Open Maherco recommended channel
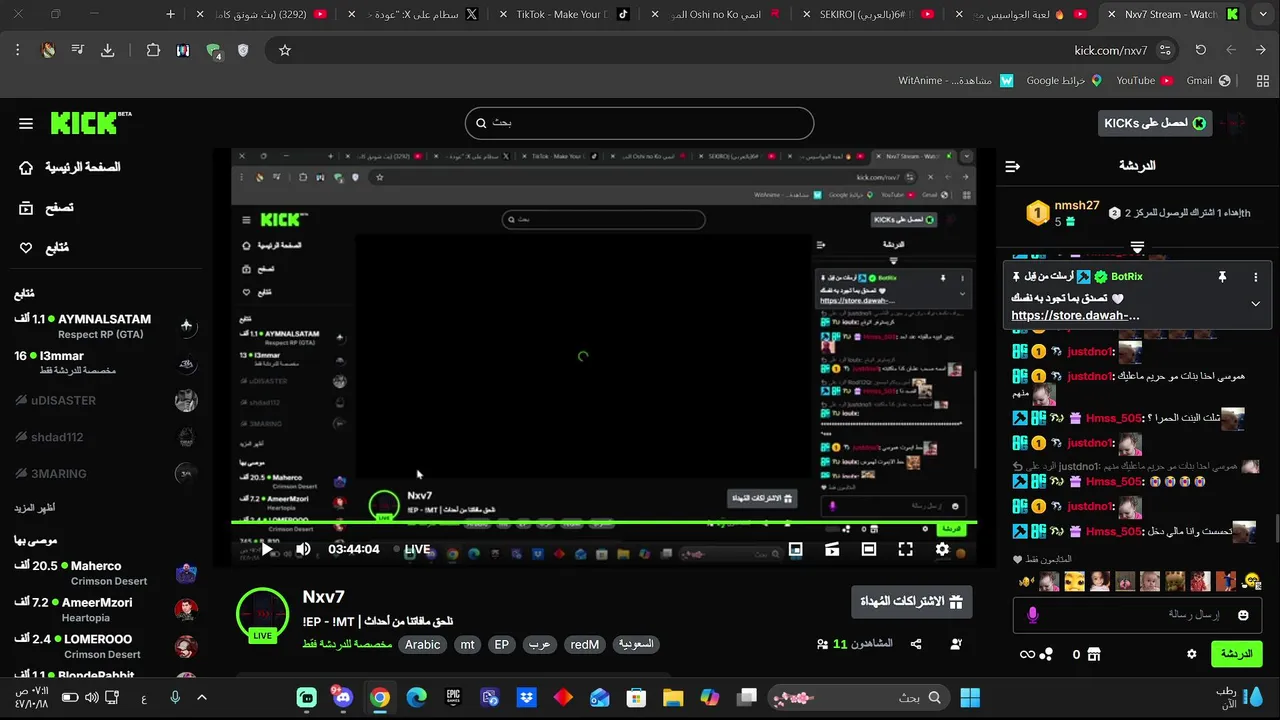This screenshot has height=720, width=1280. pyautogui.click(x=105, y=572)
